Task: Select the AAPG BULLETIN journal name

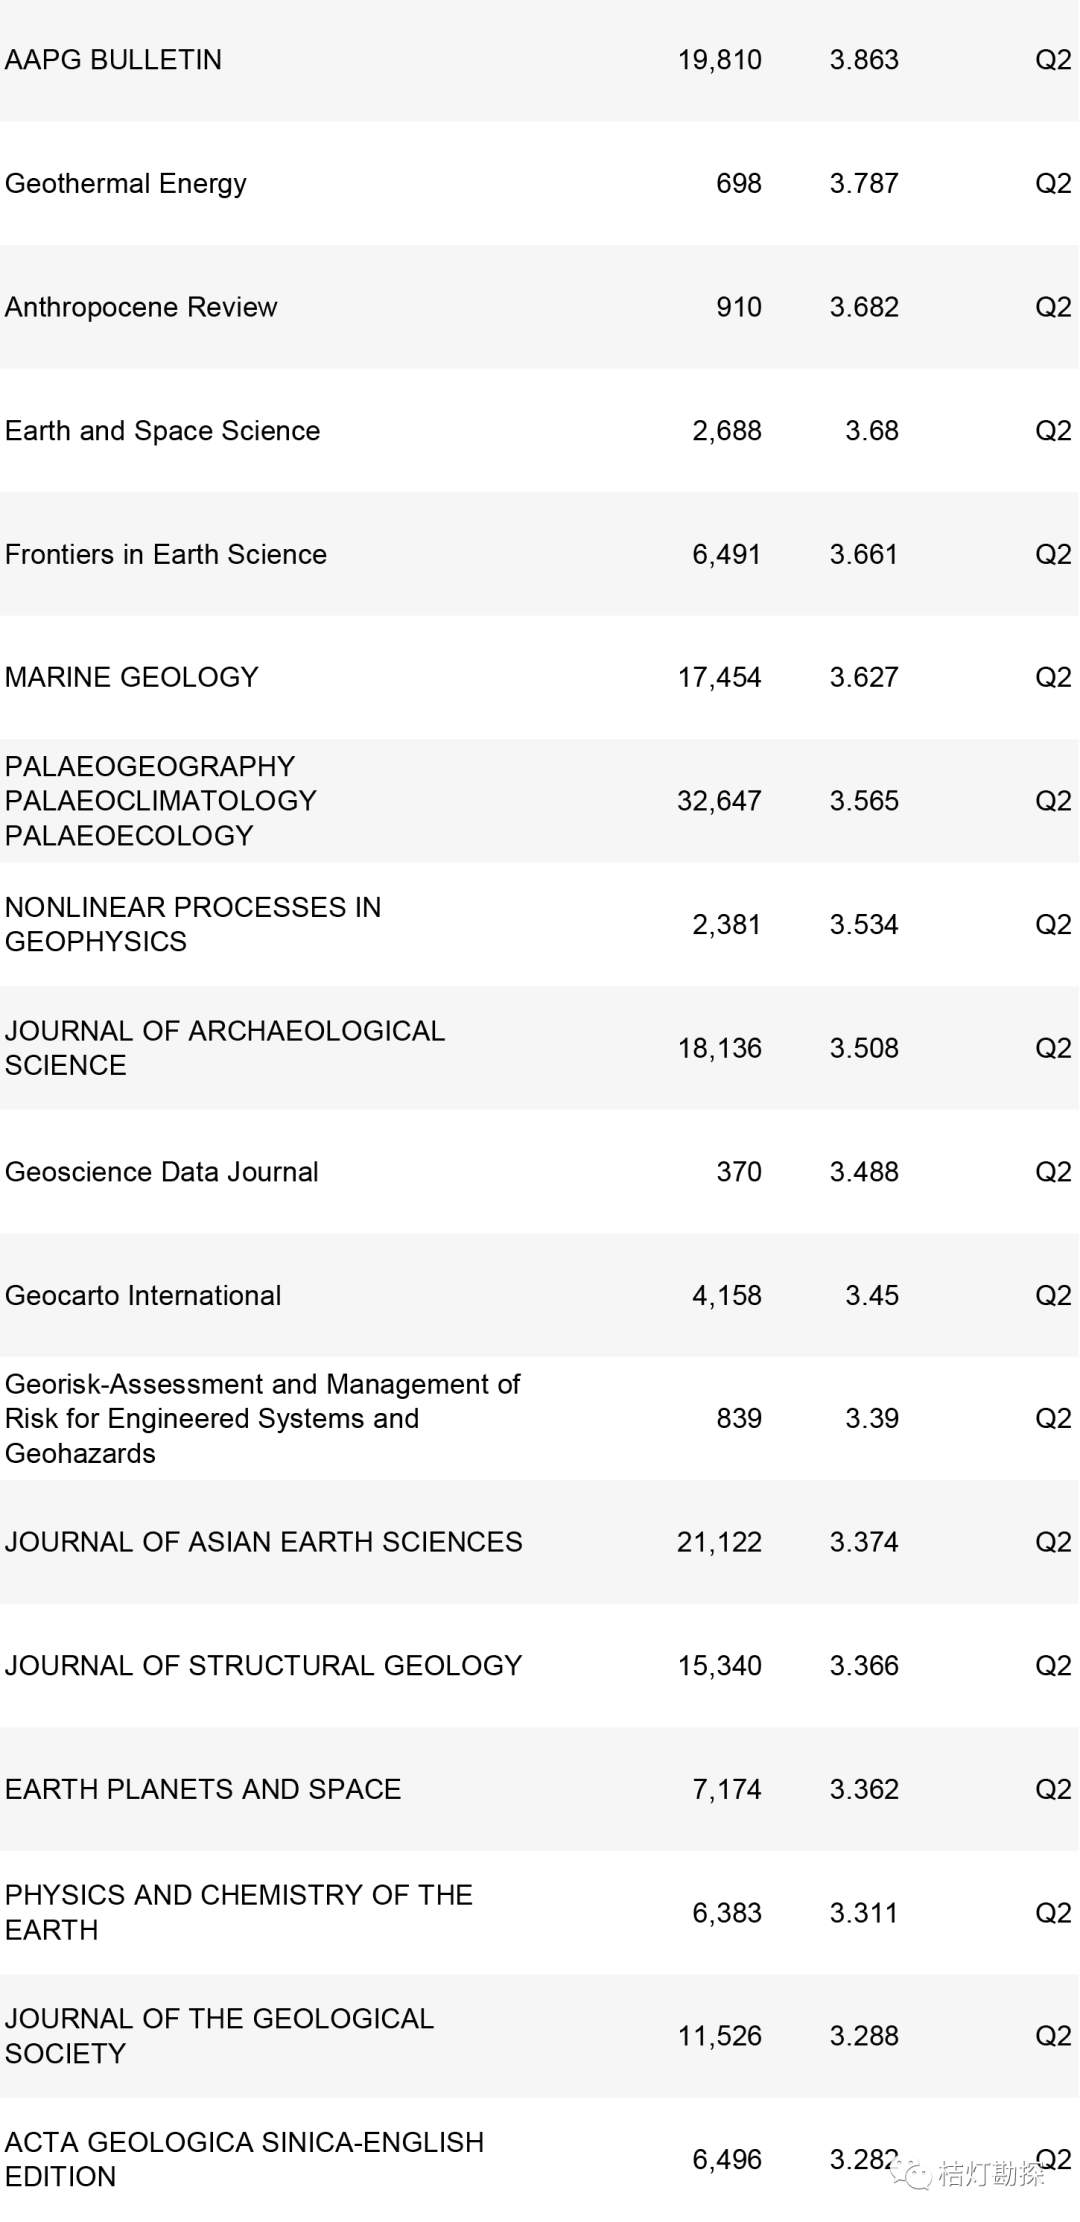Action: coord(113,60)
